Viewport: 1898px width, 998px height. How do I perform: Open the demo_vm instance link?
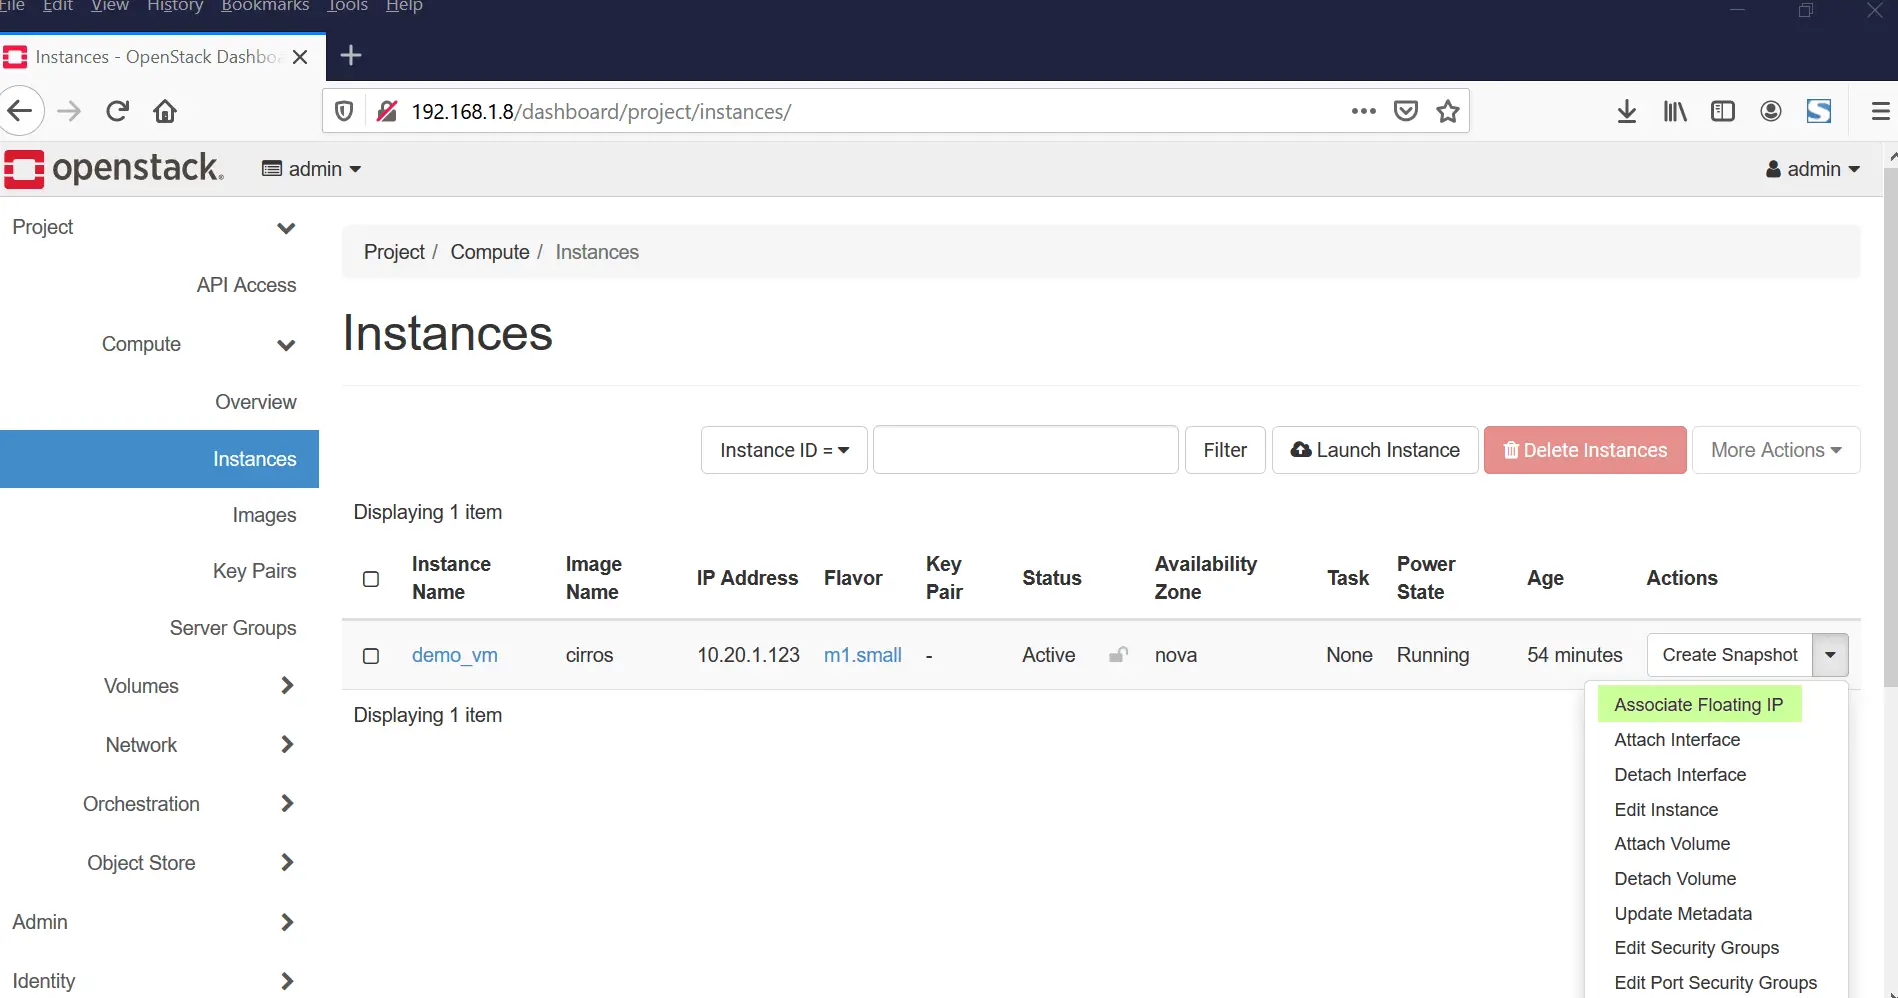coord(455,656)
